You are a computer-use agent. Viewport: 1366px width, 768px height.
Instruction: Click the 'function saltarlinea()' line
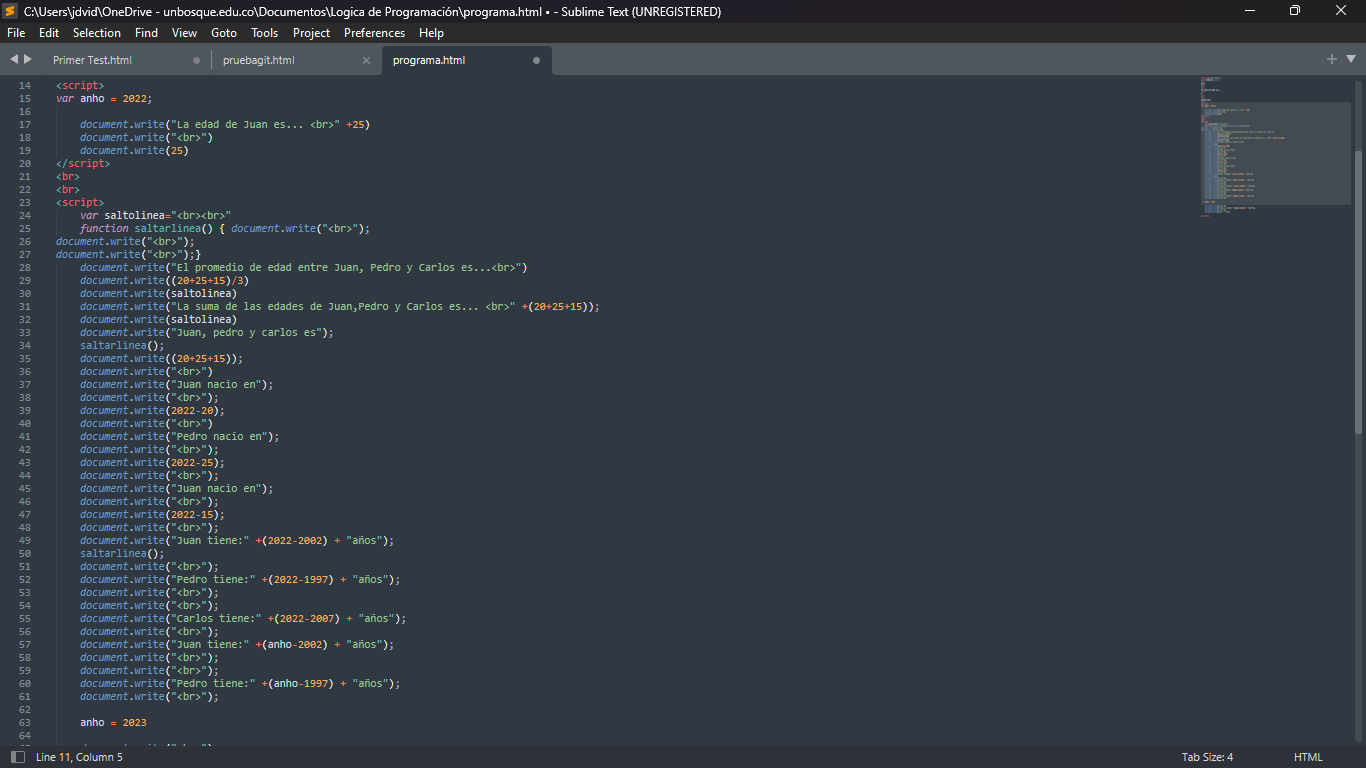pos(225,229)
